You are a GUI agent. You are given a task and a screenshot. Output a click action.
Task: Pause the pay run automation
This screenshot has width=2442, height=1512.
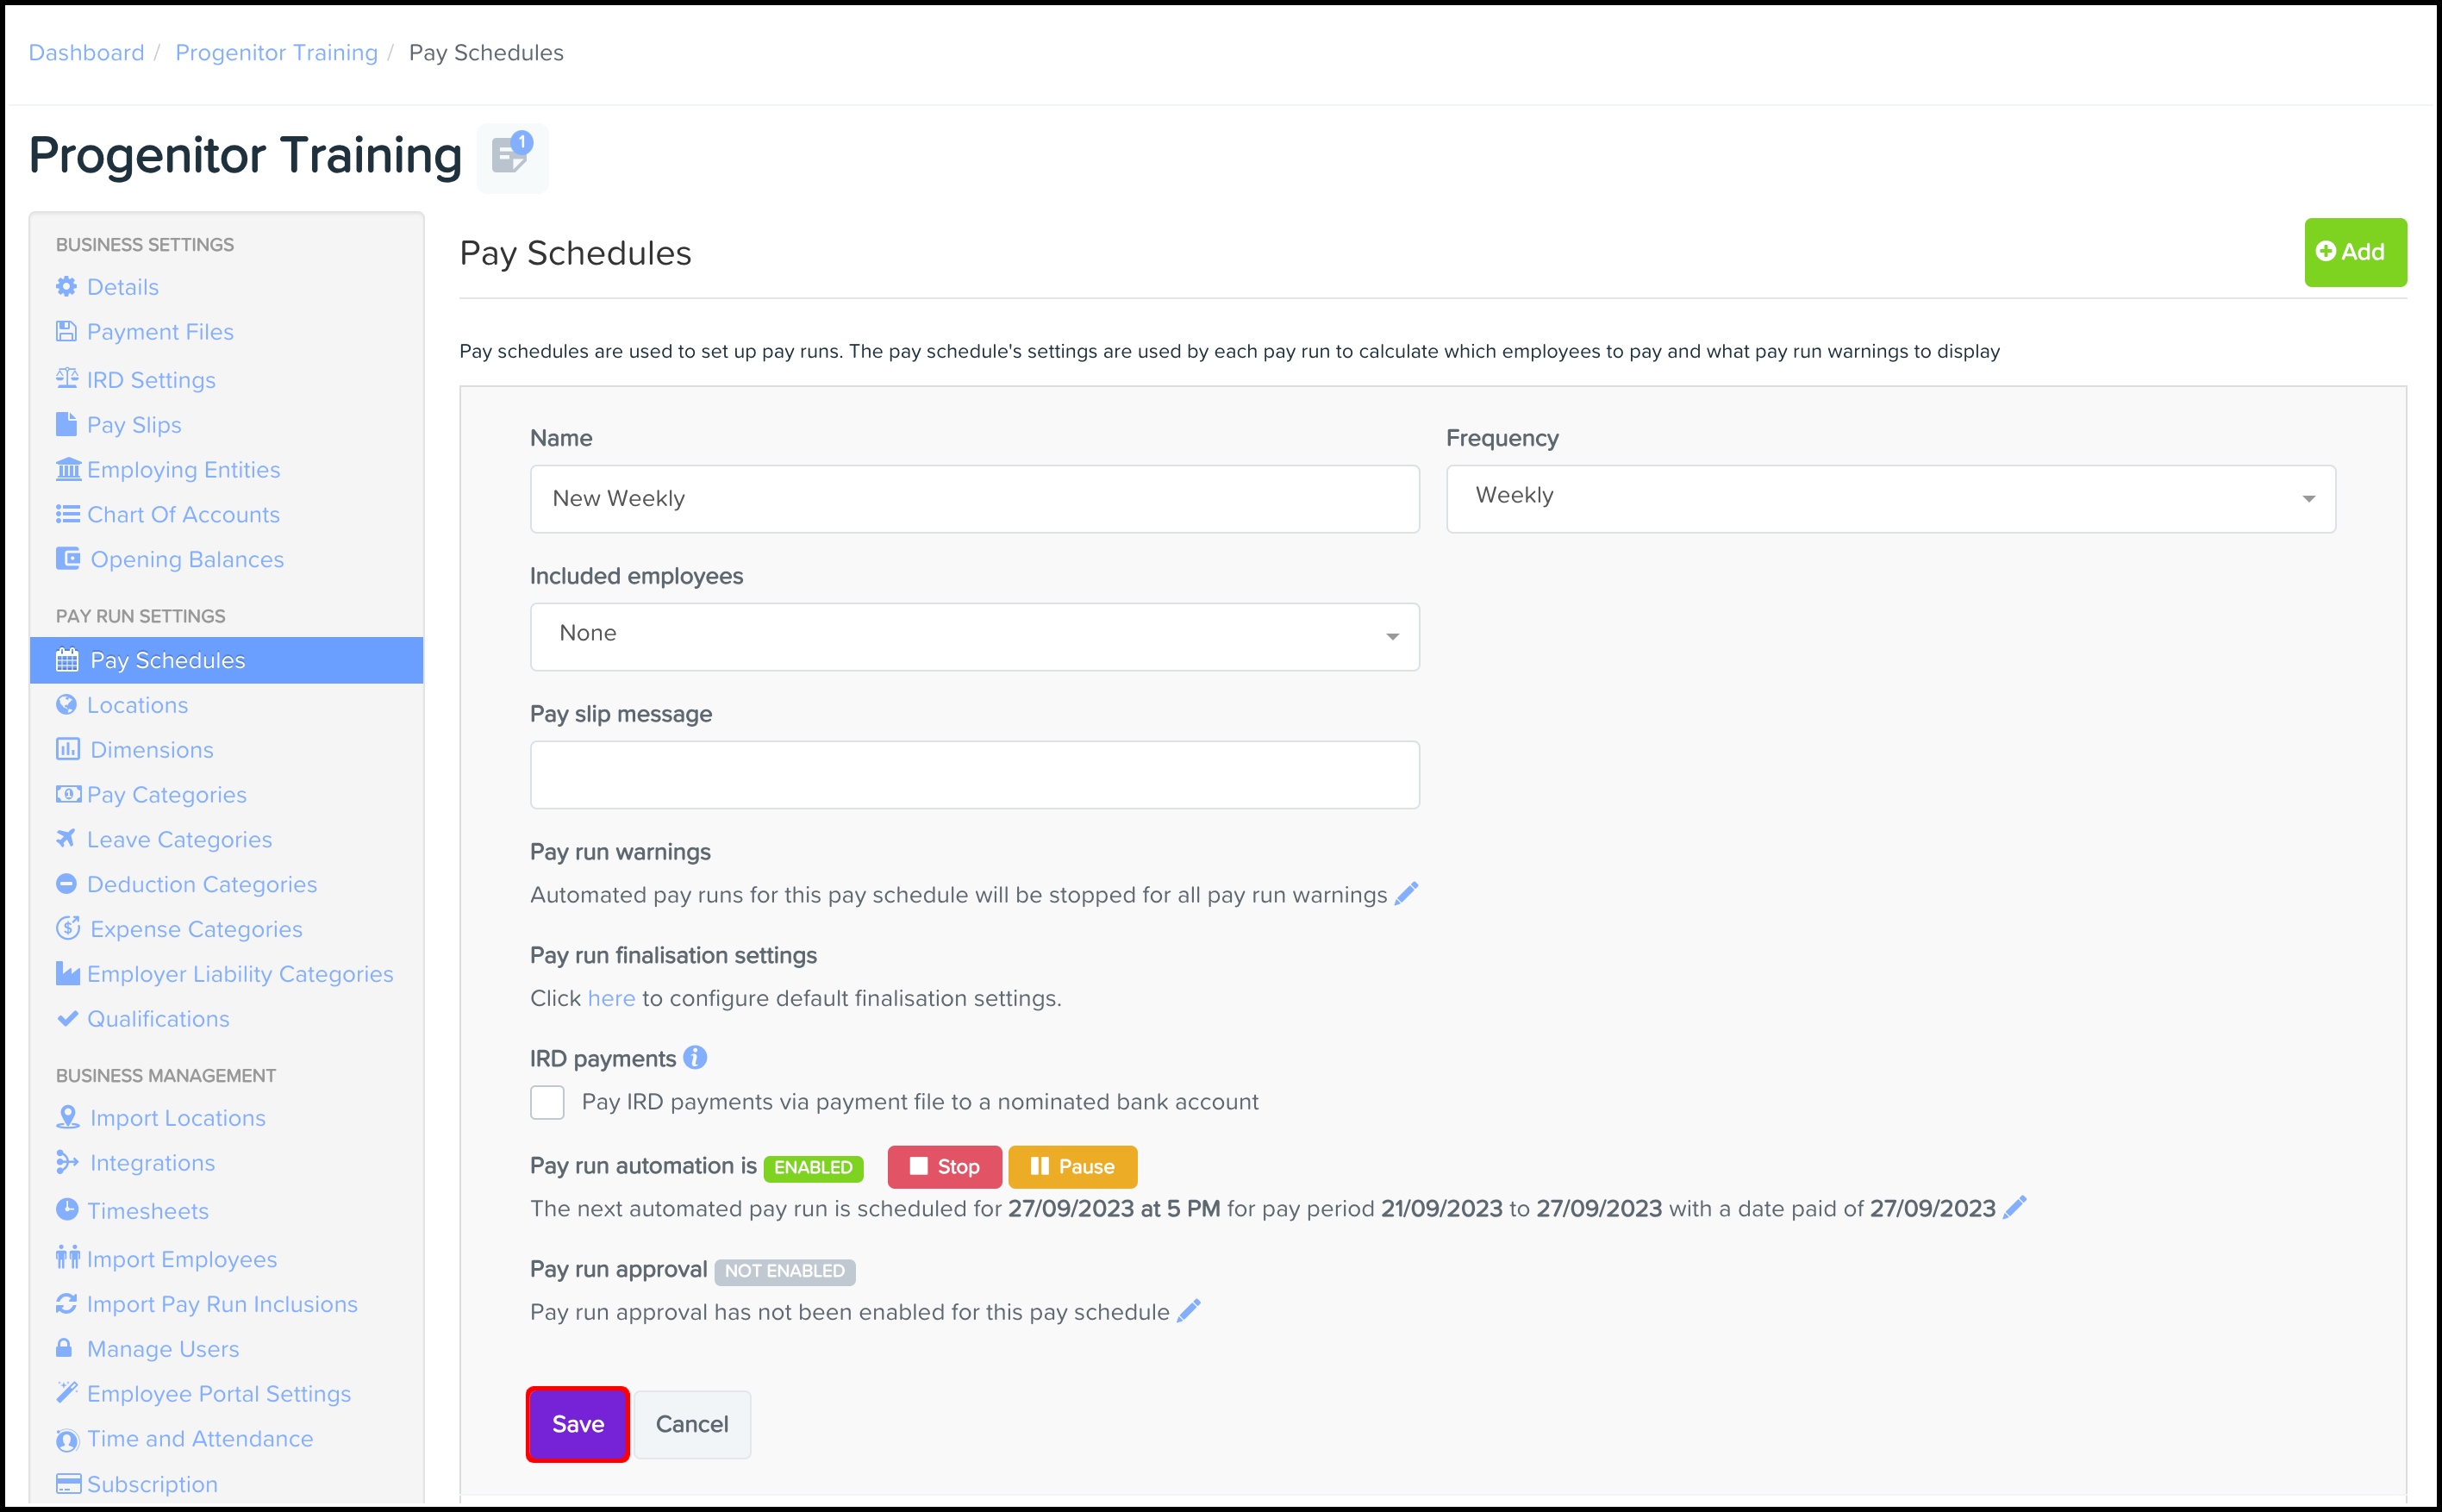[x=1072, y=1166]
